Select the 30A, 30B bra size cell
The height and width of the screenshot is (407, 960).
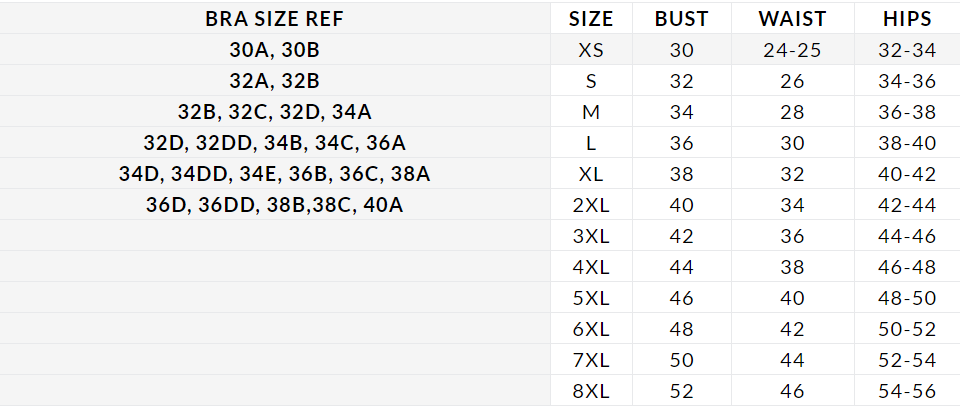[275, 49]
